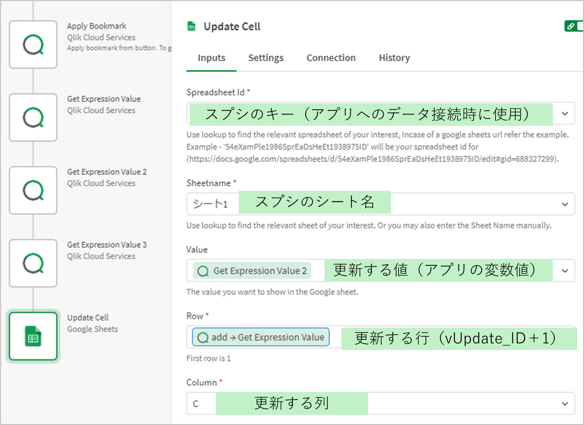The height and width of the screenshot is (425, 584).
Task: Select the Inputs tab
Action: coord(212,58)
